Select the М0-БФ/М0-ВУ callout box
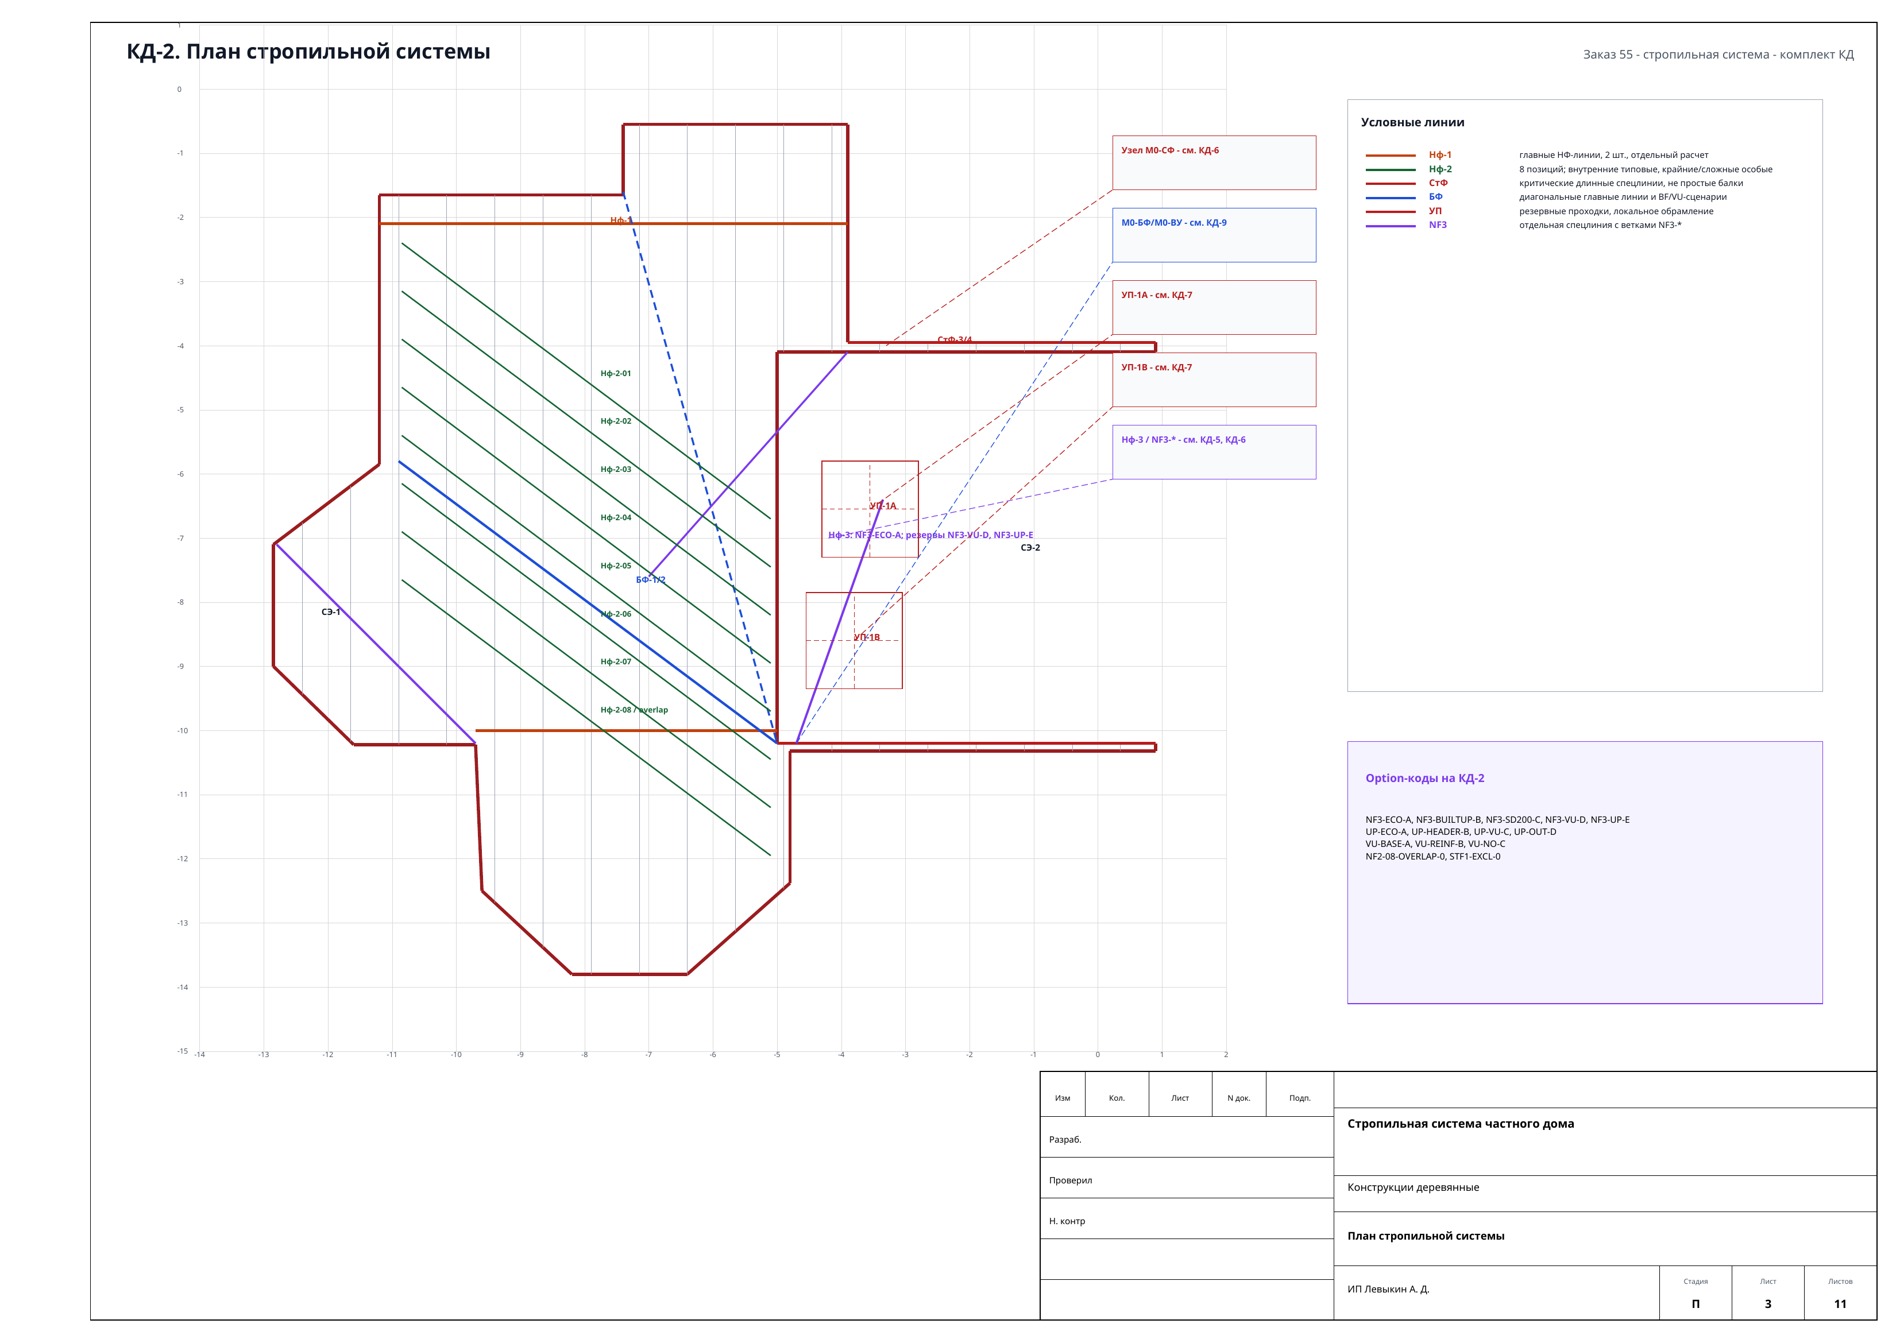 [x=1214, y=235]
